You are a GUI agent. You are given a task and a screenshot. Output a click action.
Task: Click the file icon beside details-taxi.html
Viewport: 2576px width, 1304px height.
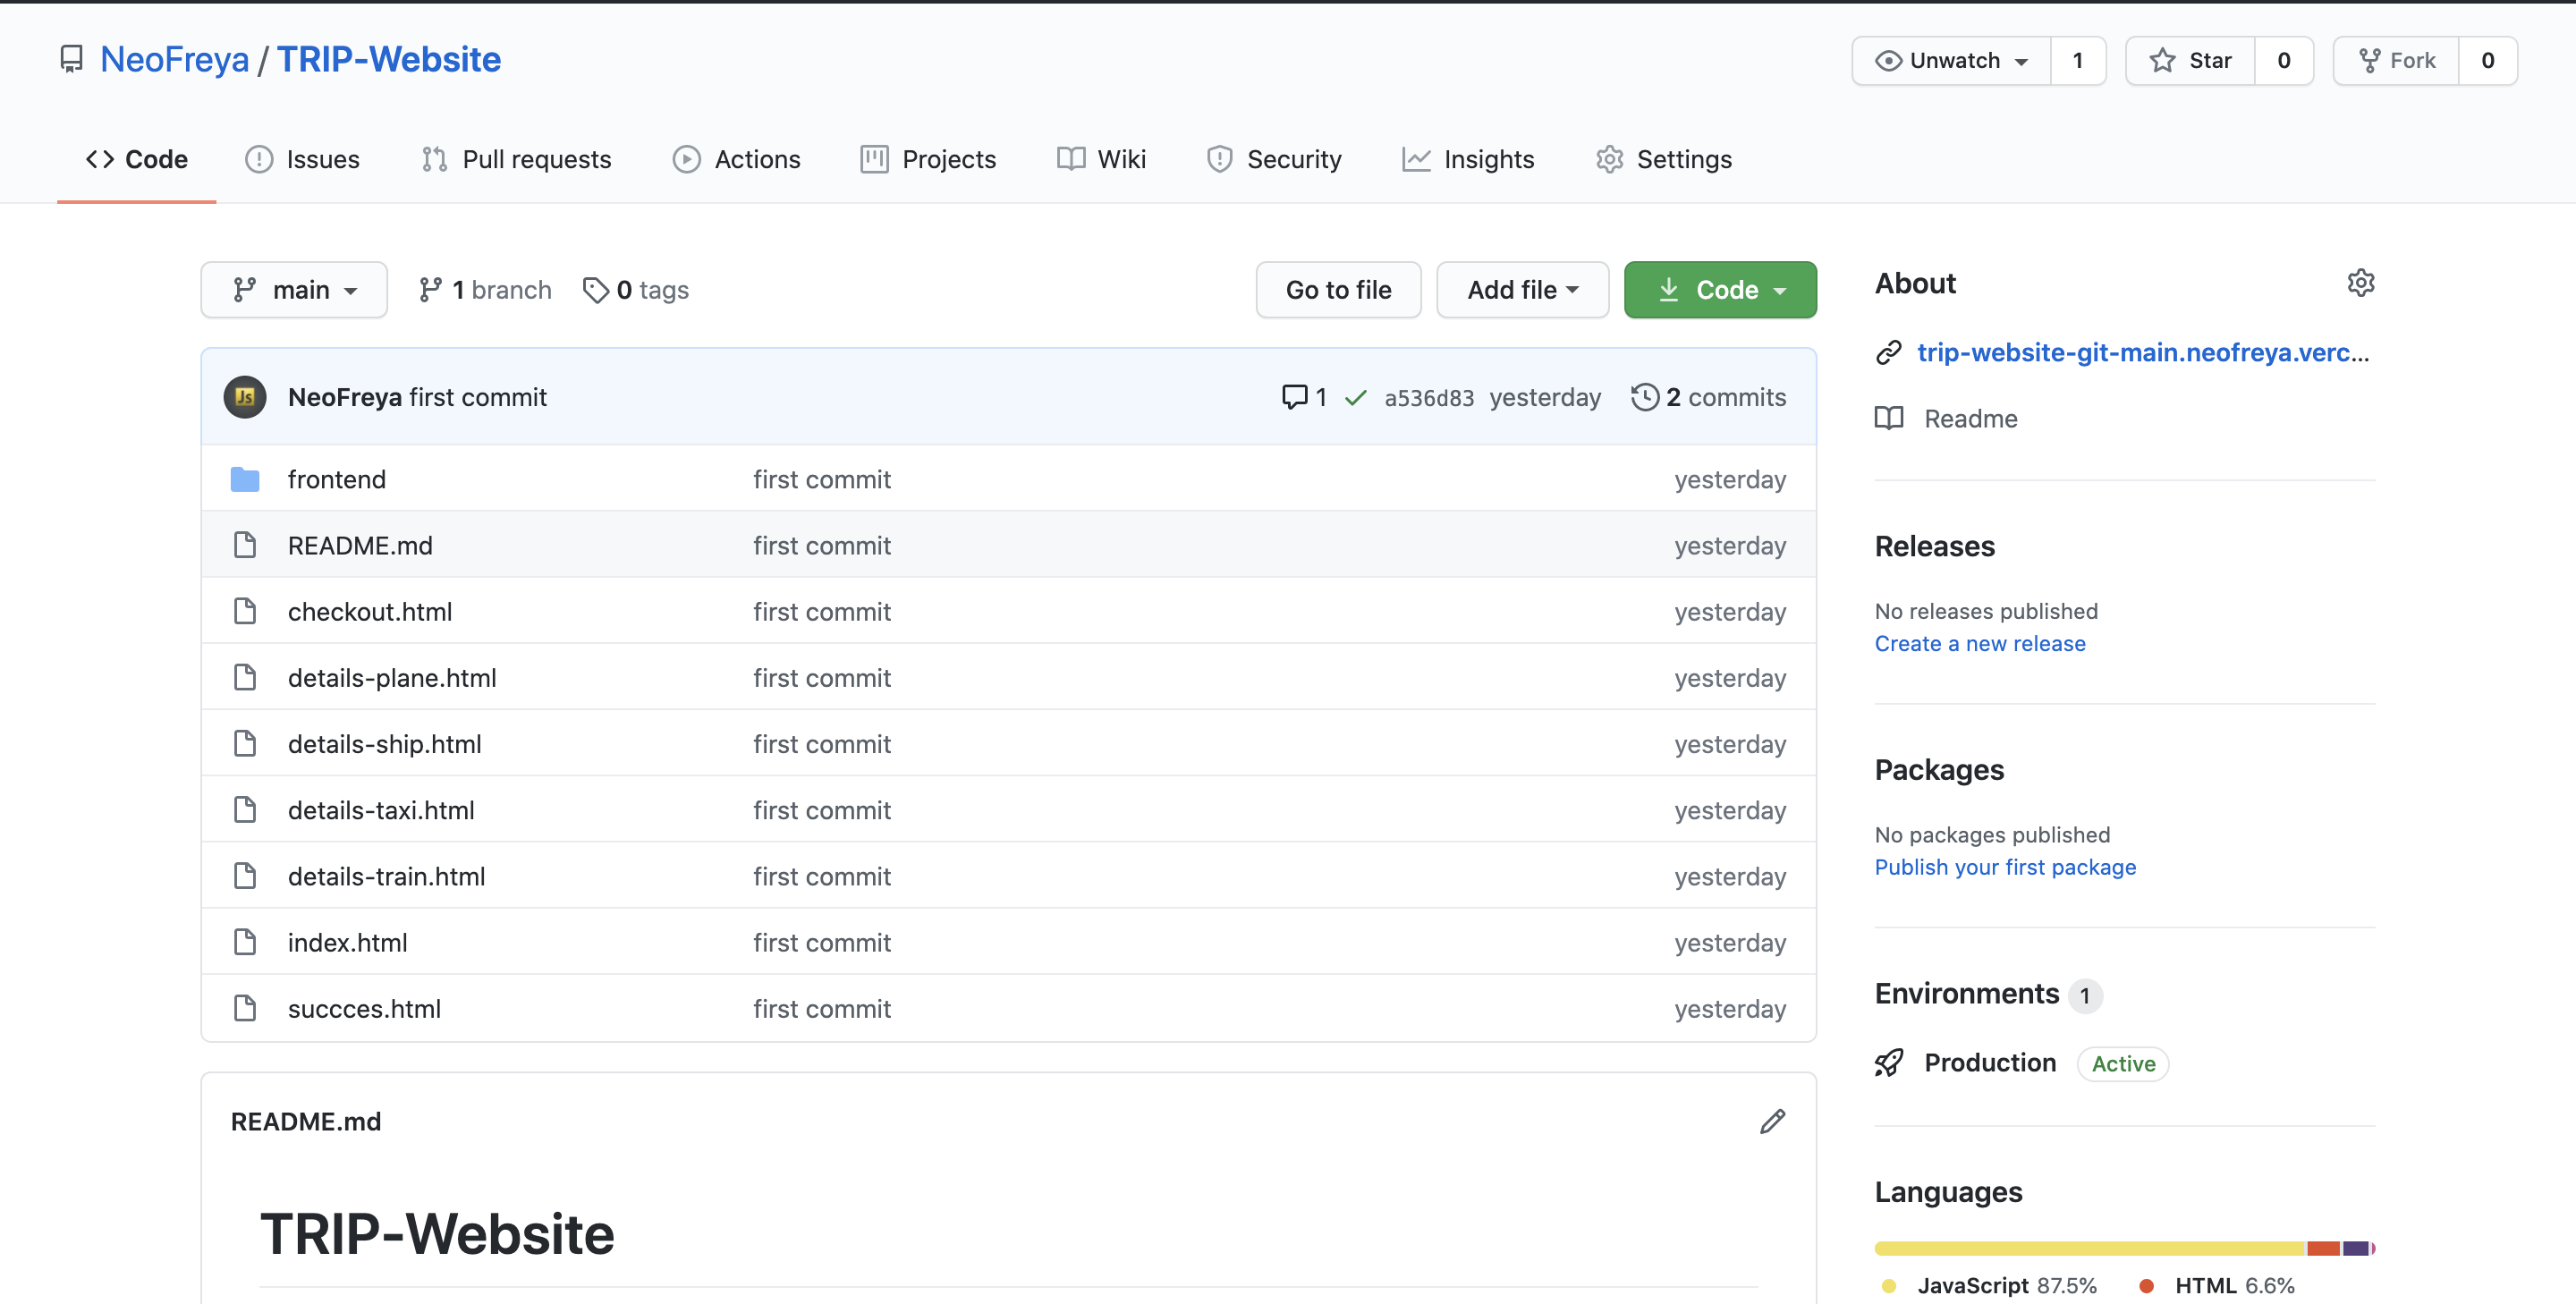pyautogui.click(x=245, y=809)
